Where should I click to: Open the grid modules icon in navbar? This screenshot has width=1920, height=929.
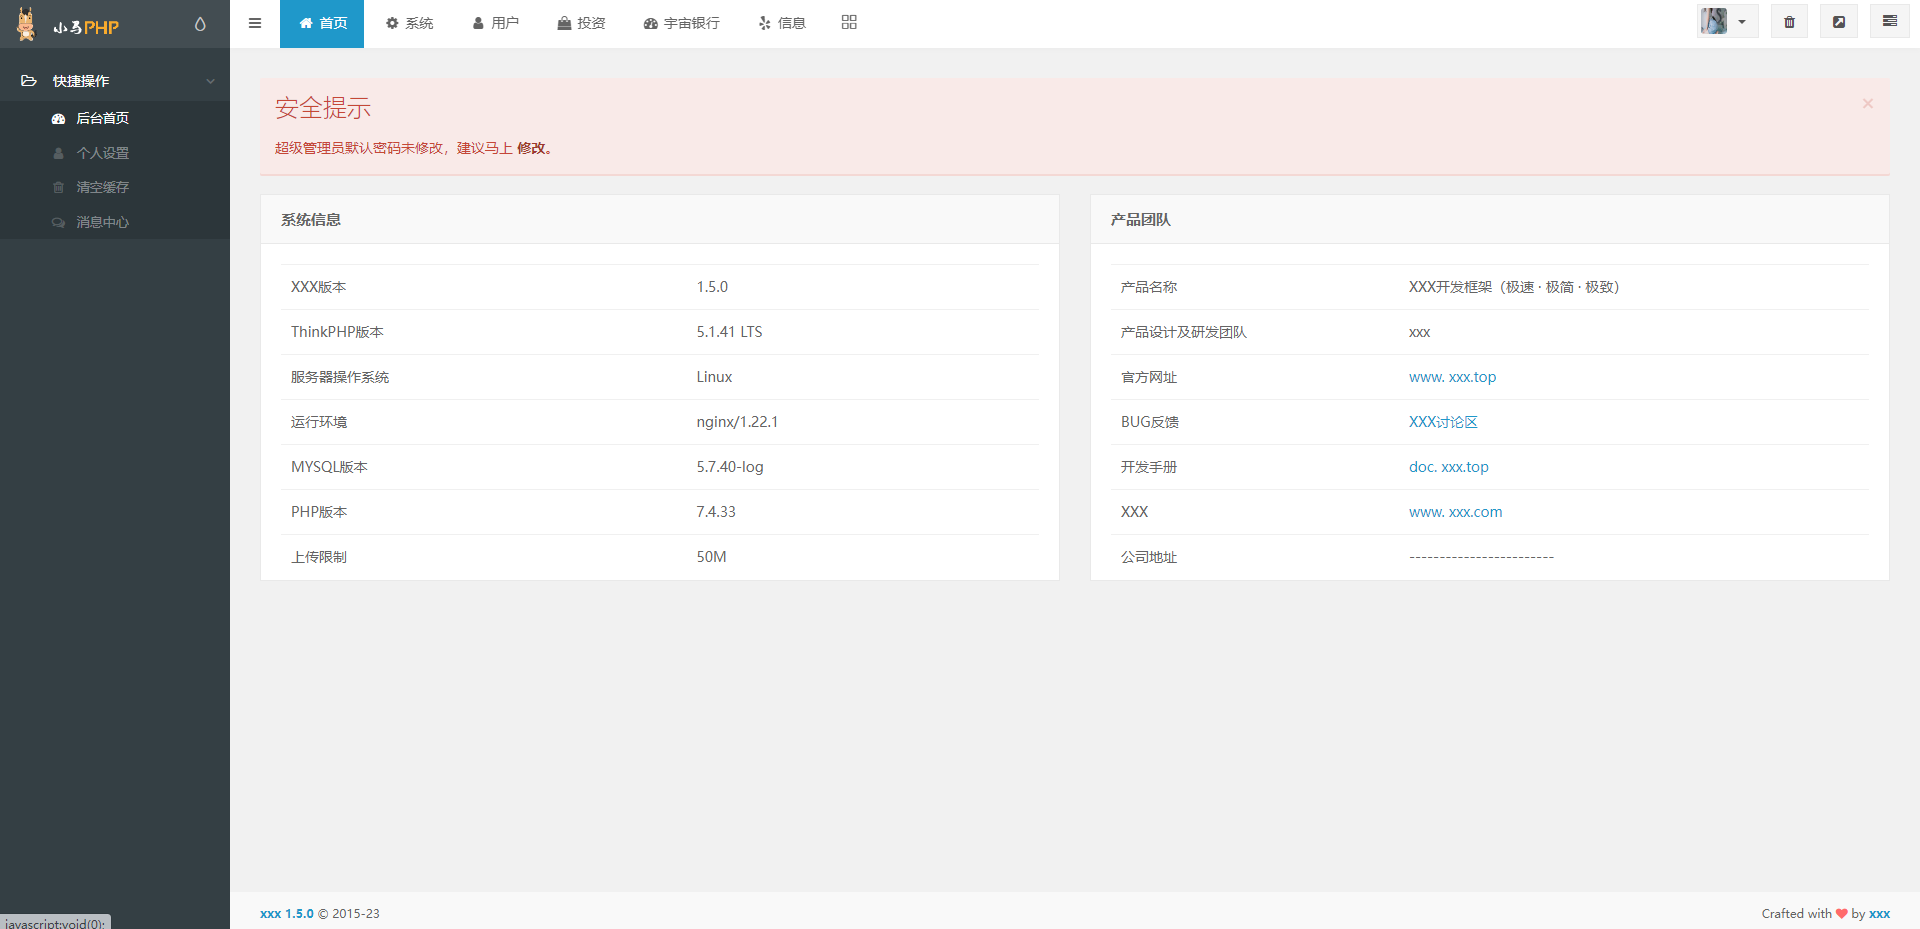tap(849, 22)
